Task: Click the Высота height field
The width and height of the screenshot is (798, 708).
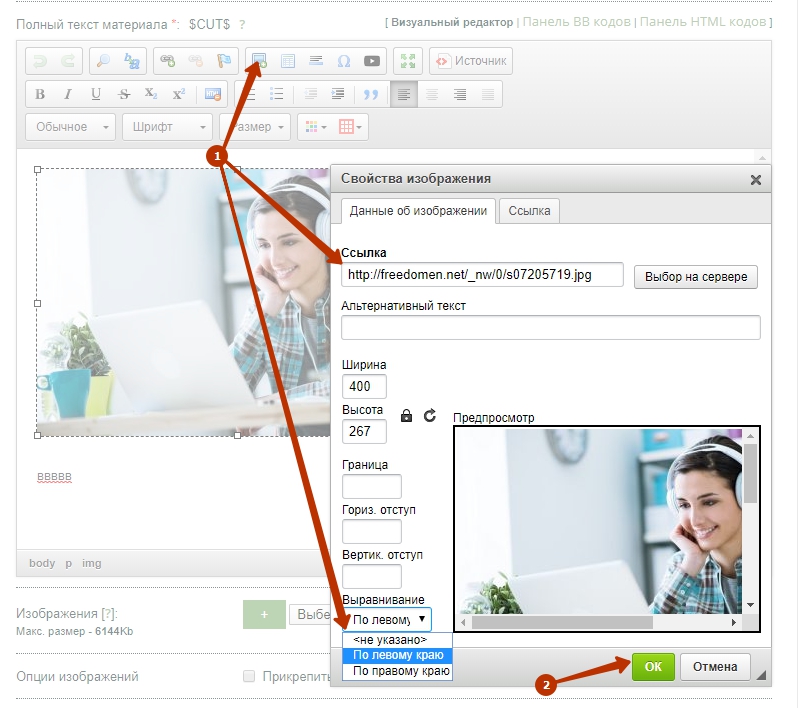Action: pos(364,431)
